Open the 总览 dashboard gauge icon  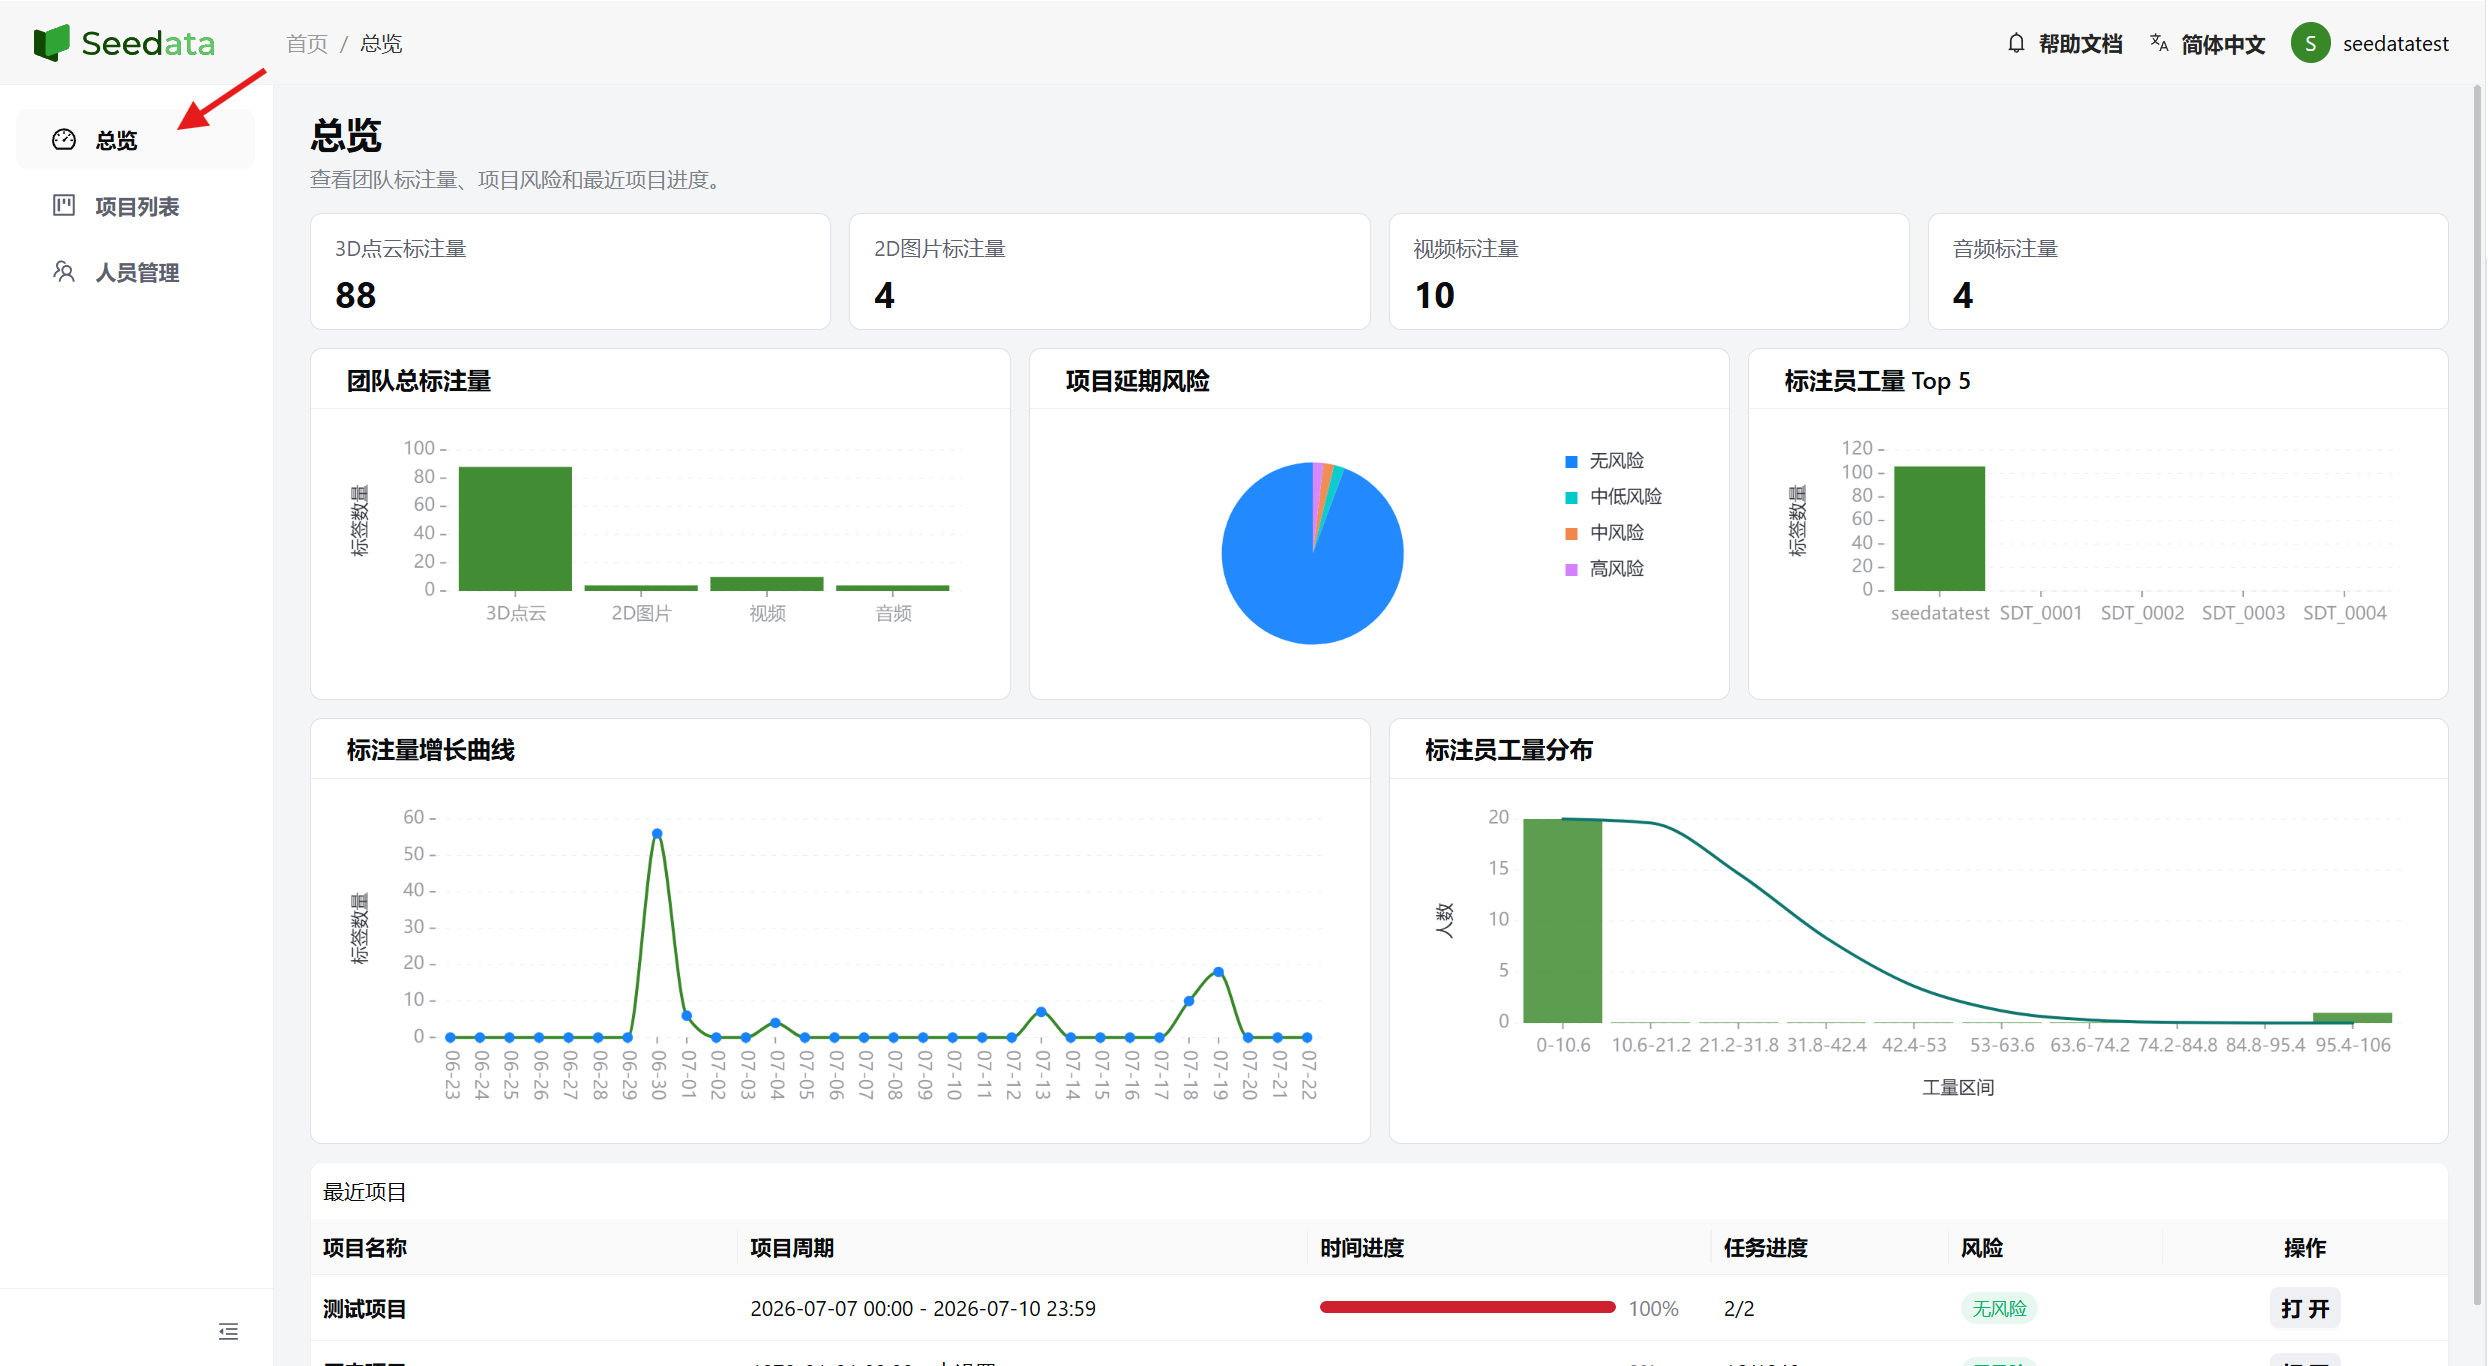pyautogui.click(x=64, y=140)
